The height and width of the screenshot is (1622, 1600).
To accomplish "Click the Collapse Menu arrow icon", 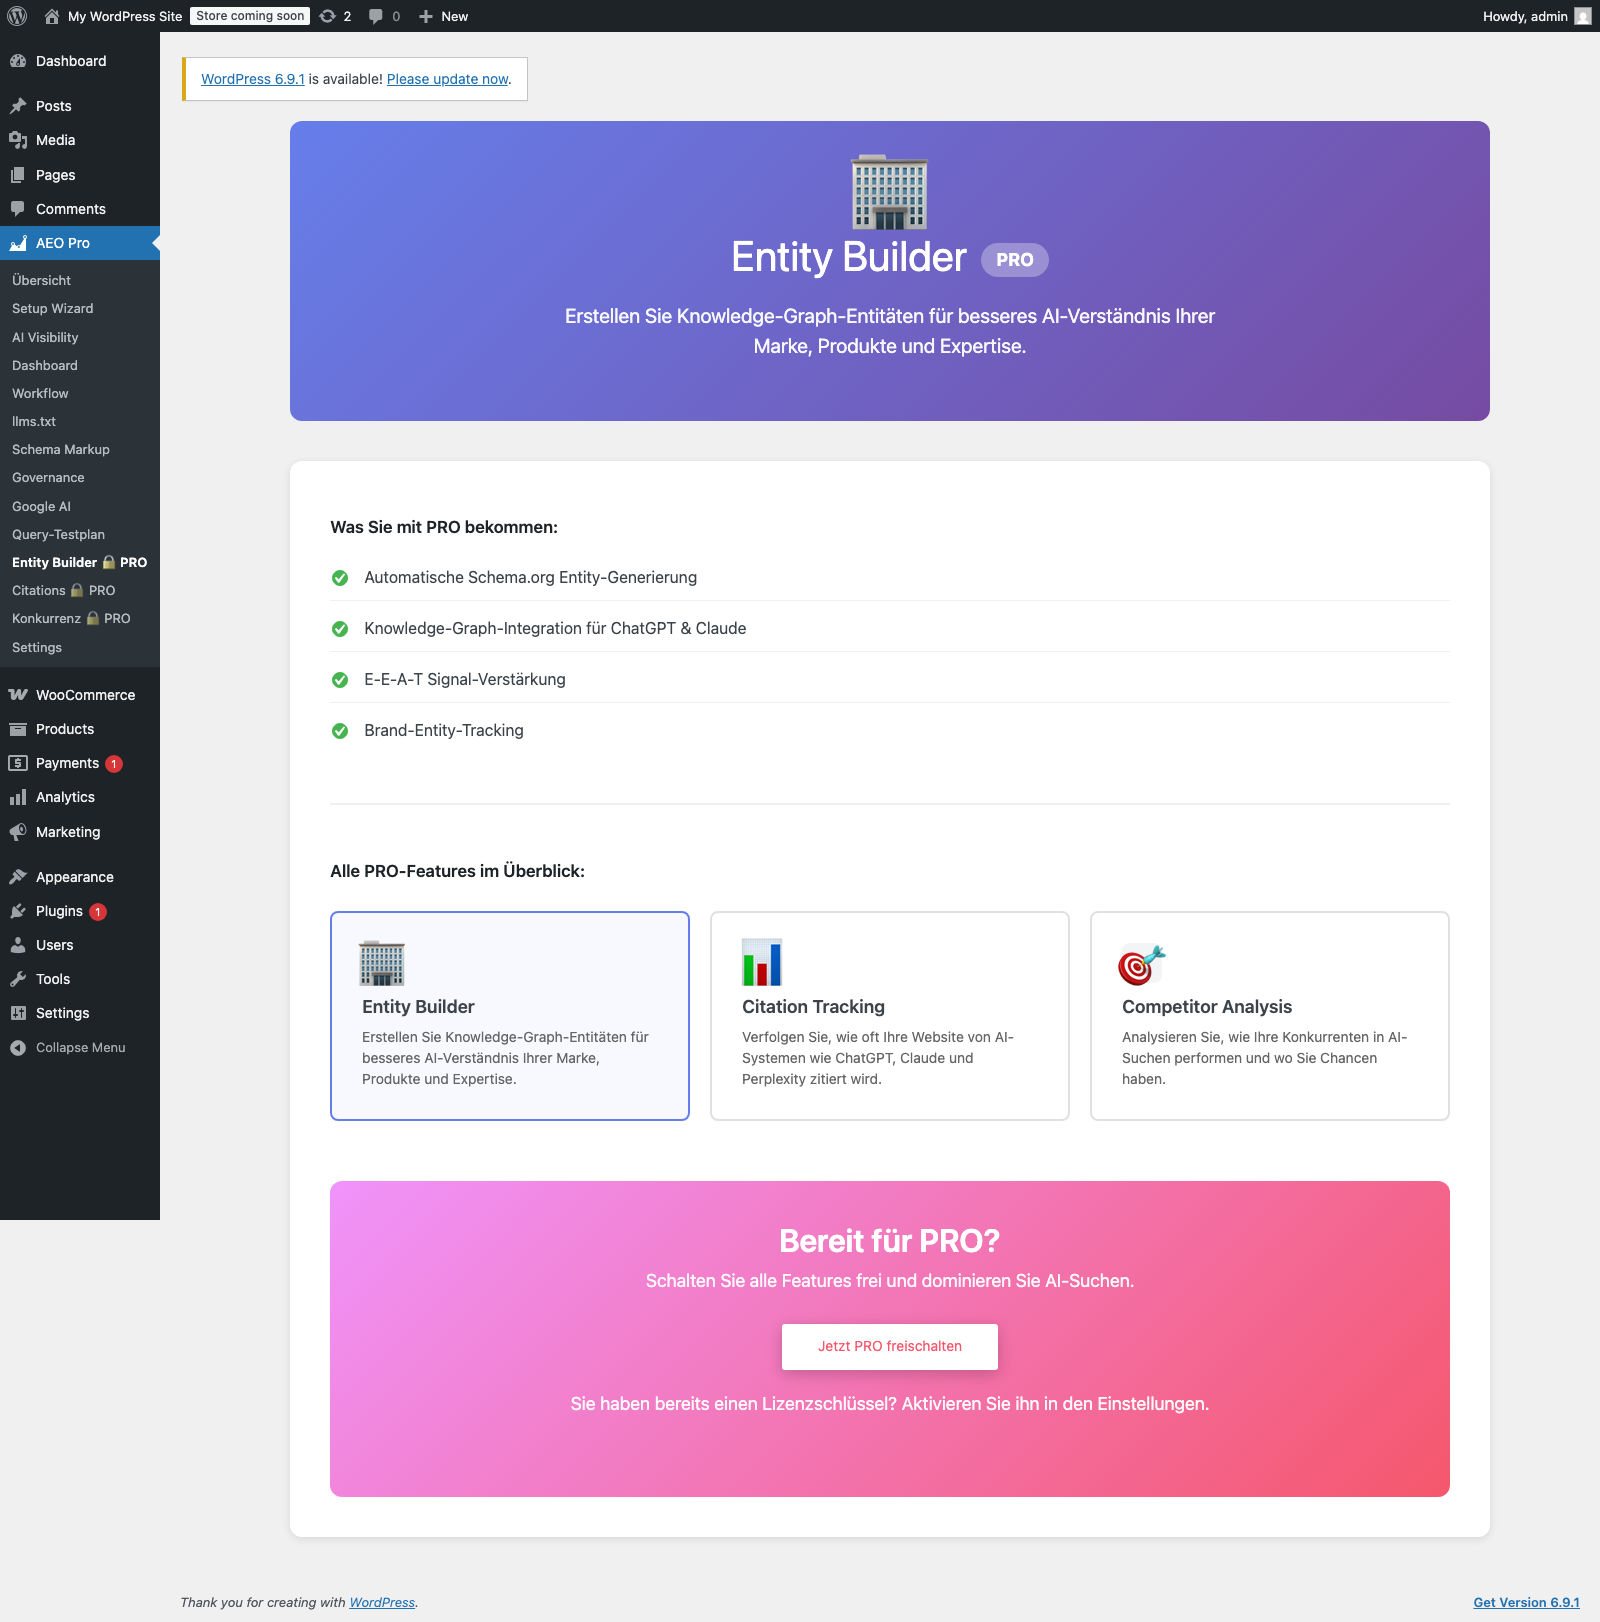I will point(18,1048).
